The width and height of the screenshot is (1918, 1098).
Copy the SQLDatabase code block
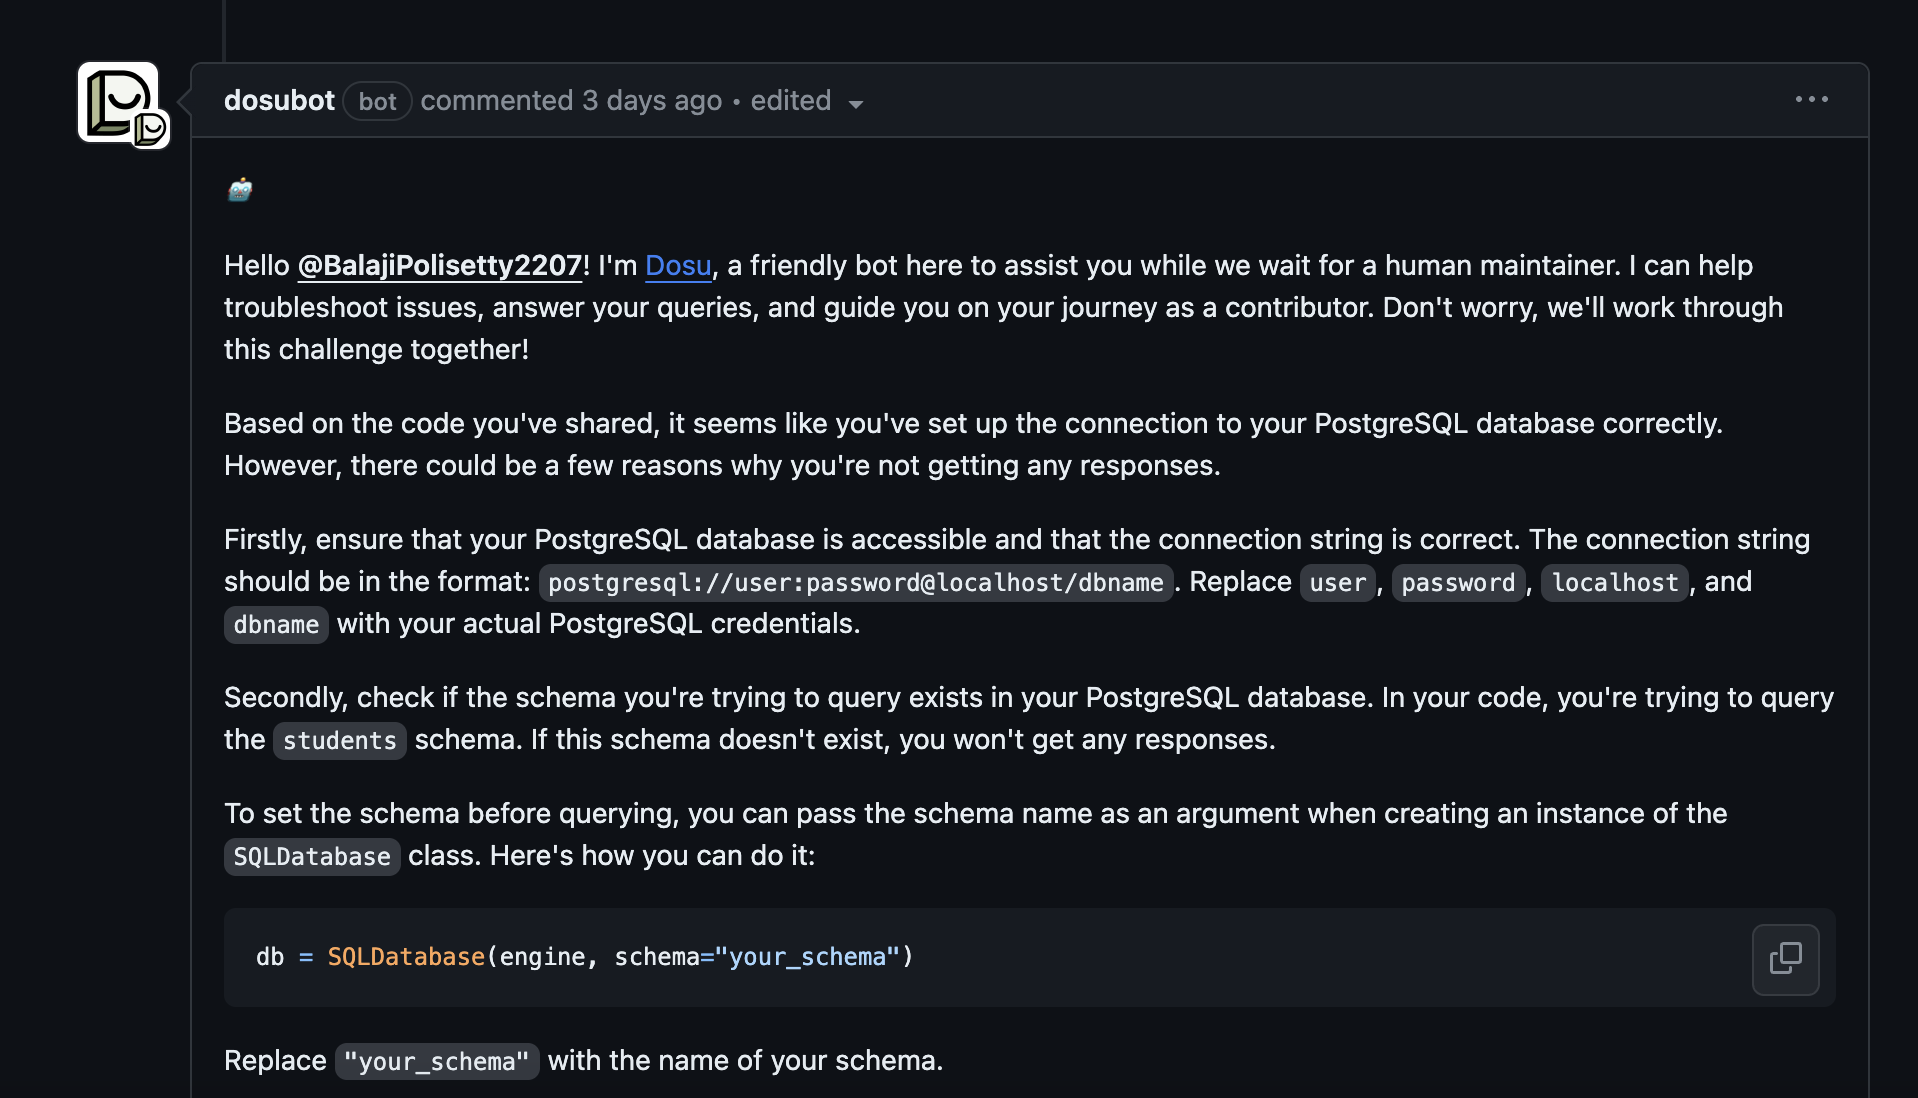(1785, 959)
